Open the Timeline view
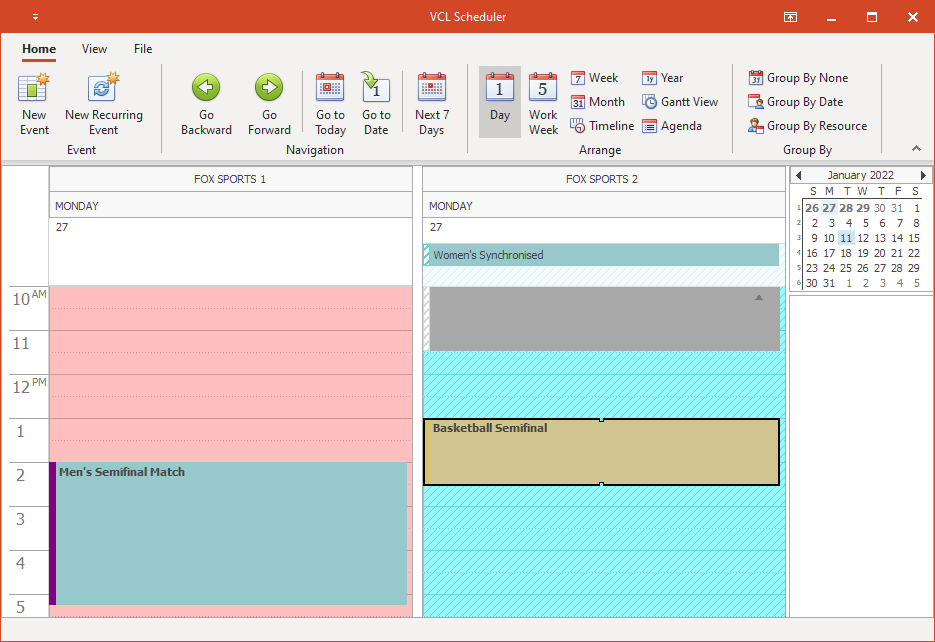 601,125
